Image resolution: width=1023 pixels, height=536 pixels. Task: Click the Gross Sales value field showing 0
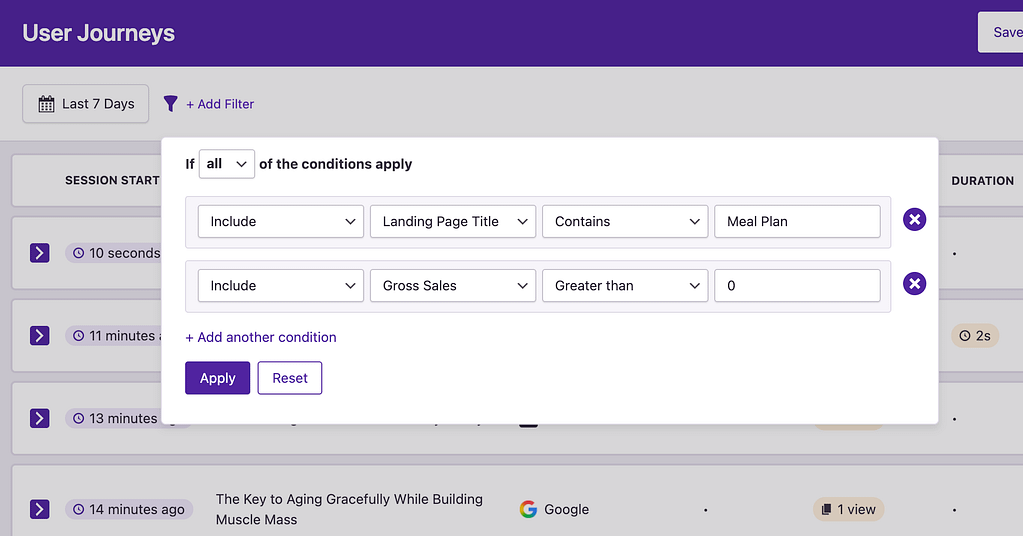(x=797, y=286)
